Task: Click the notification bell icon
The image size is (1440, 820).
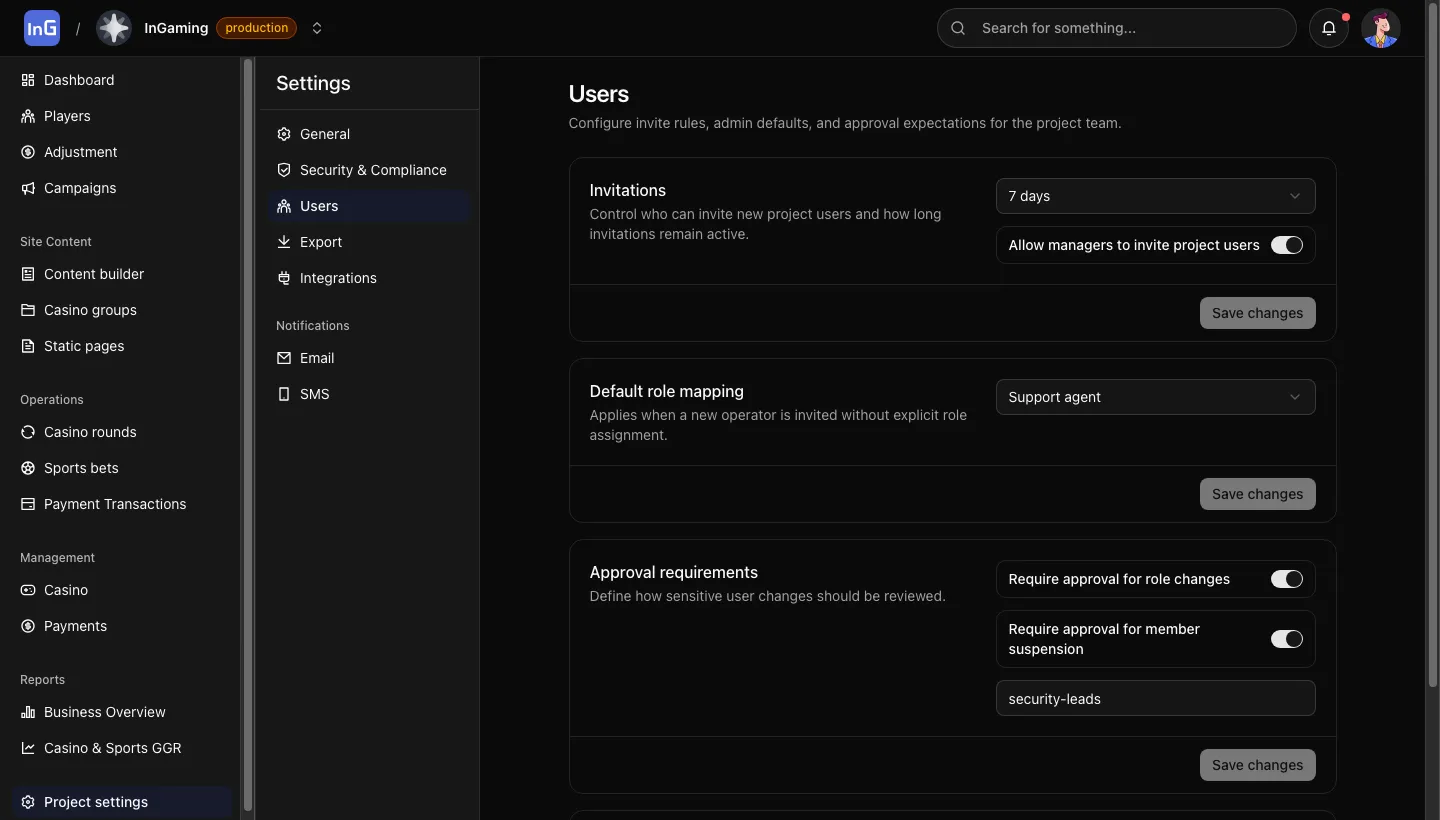Action: pos(1328,28)
